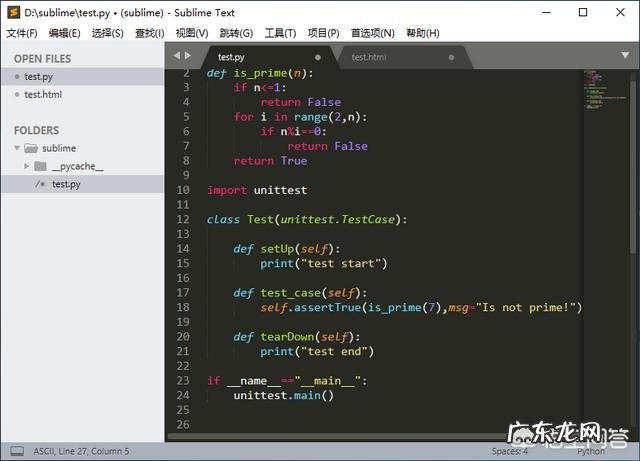Click the print("test end") line
This screenshot has width=640, height=461.
pyautogui.click(x=317, y=352)
